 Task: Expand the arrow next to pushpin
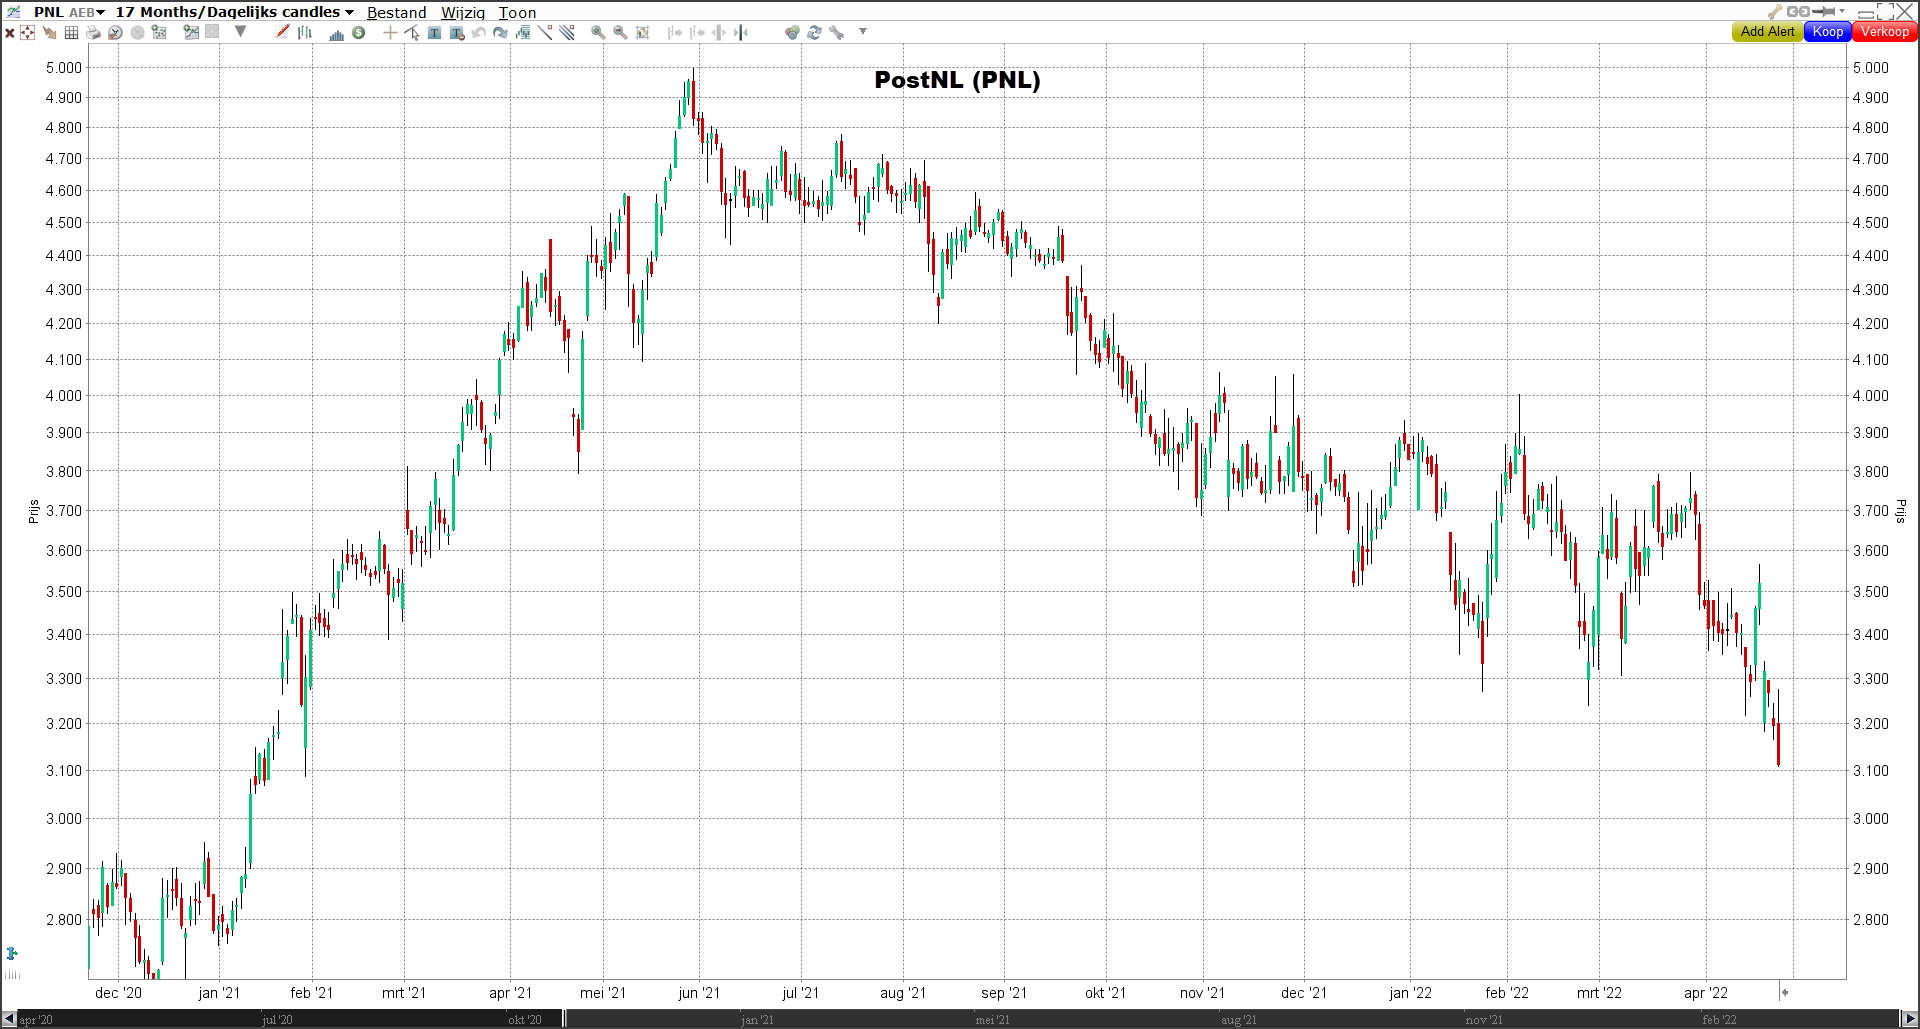tap(1842, 12)
